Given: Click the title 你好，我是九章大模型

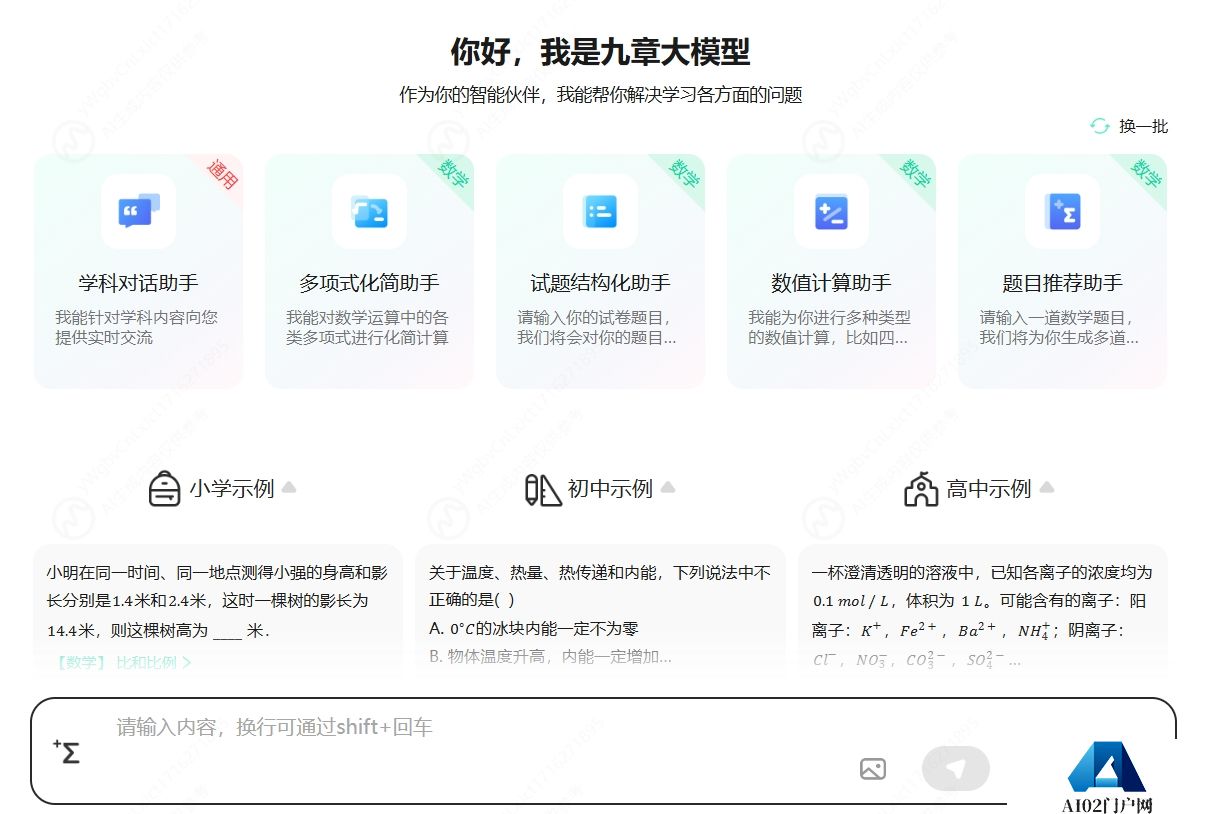Looking at the screenshot, I should point(600,51).
